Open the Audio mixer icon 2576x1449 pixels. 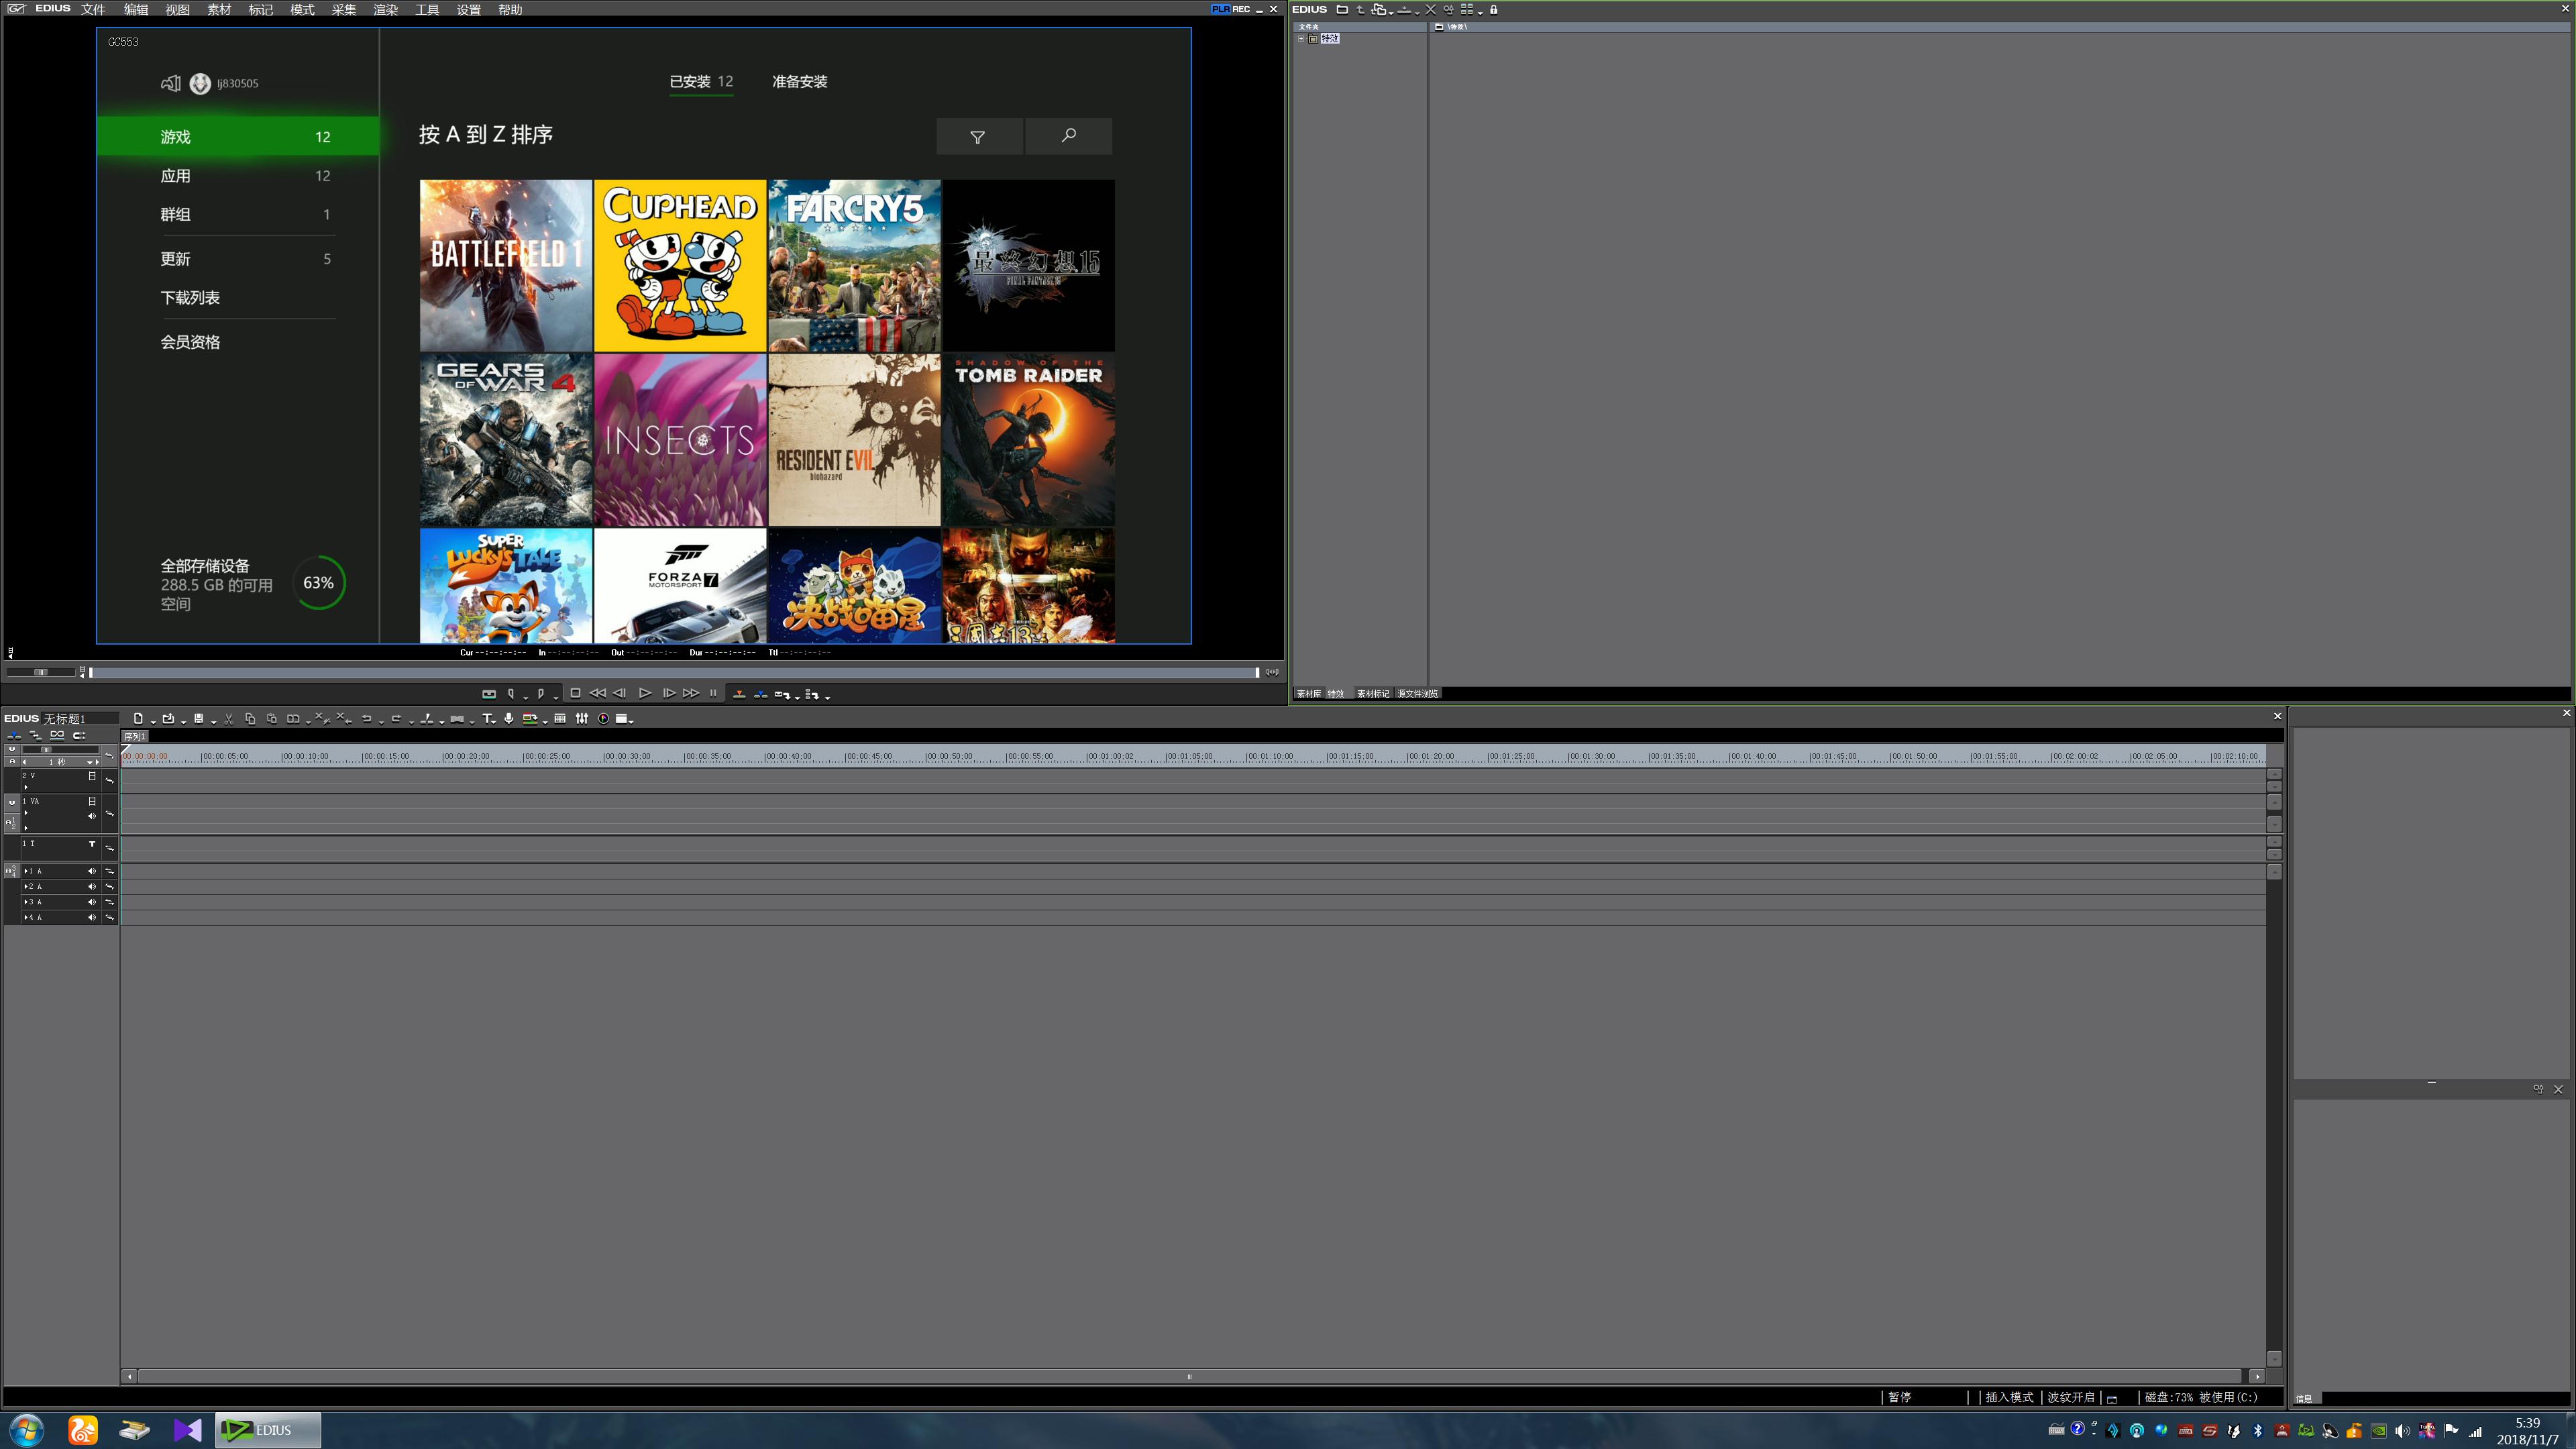582,718
